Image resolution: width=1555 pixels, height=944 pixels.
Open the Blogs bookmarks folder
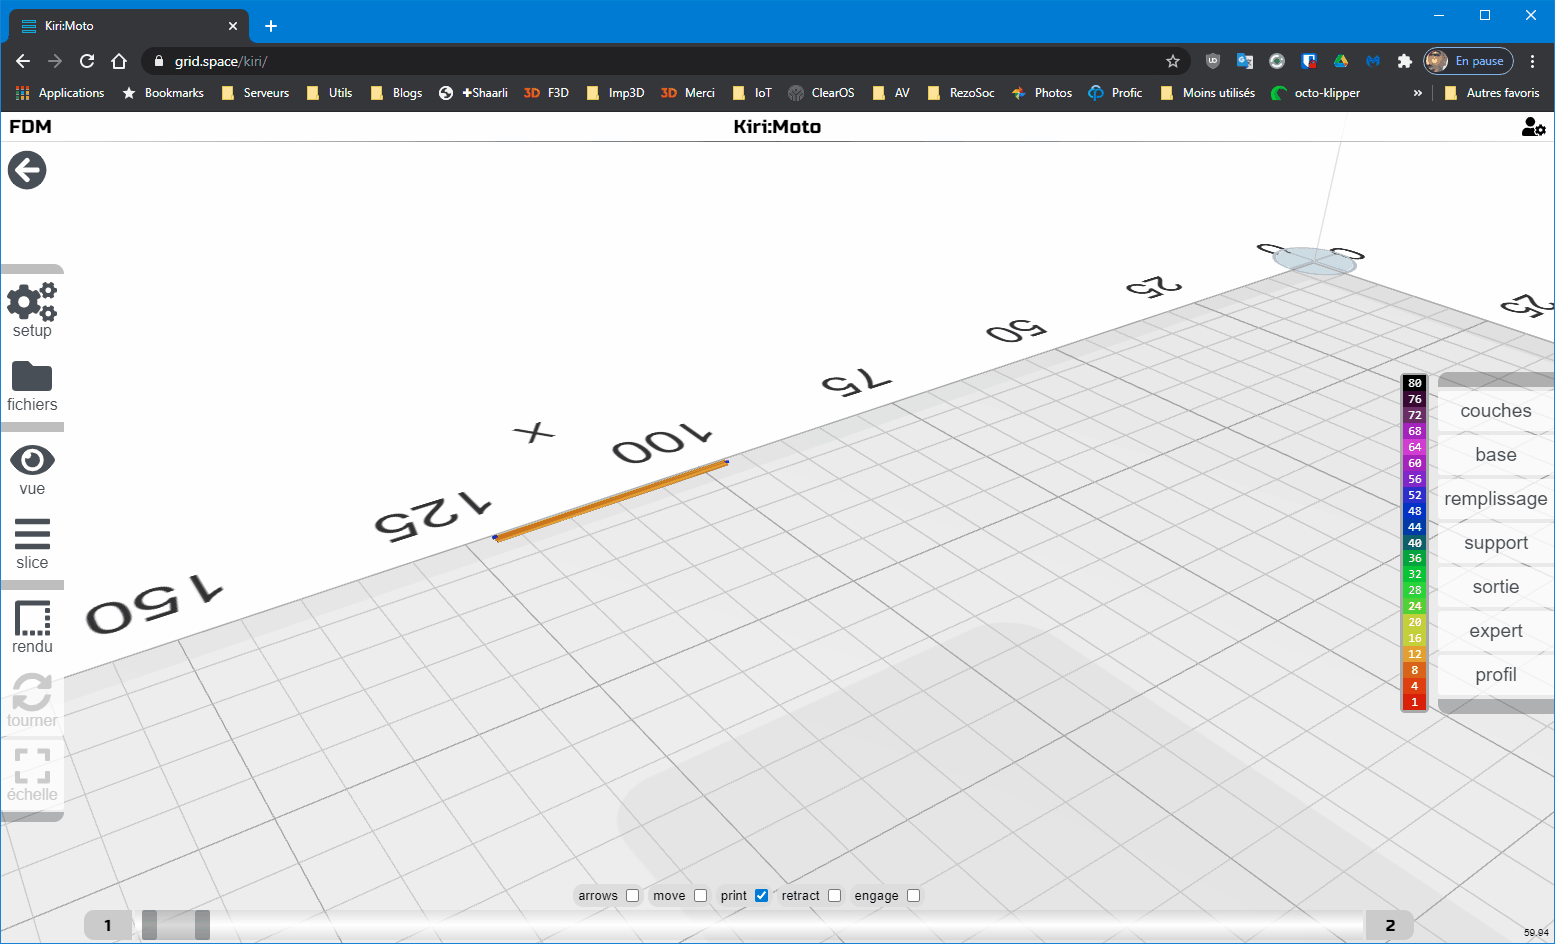[x=396, y=93]
